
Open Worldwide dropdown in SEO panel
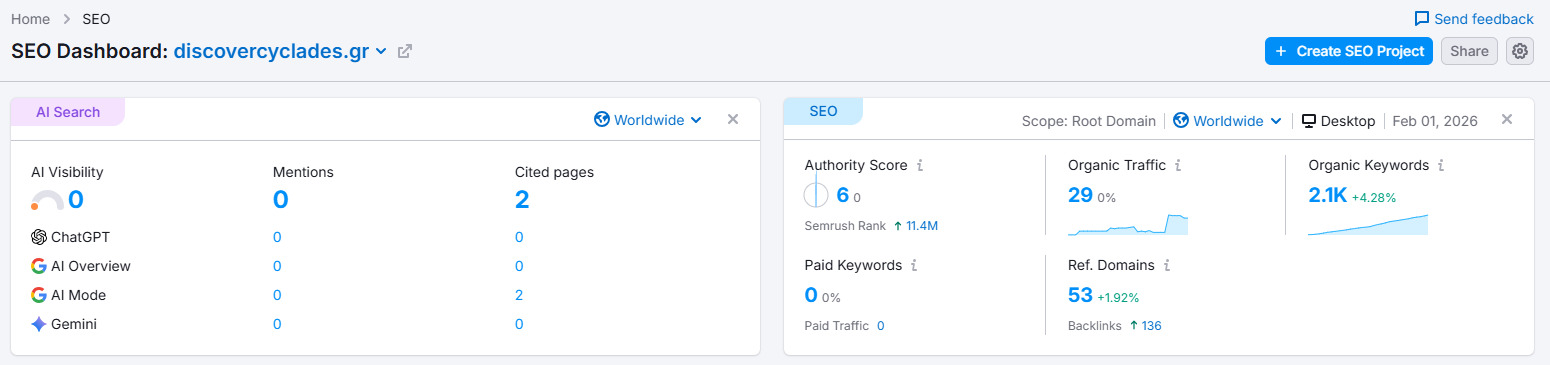1228,121
